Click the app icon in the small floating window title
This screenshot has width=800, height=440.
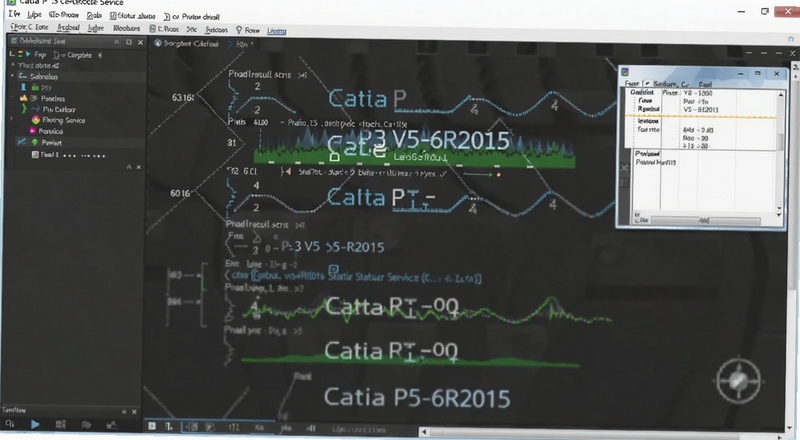[625, 73]
